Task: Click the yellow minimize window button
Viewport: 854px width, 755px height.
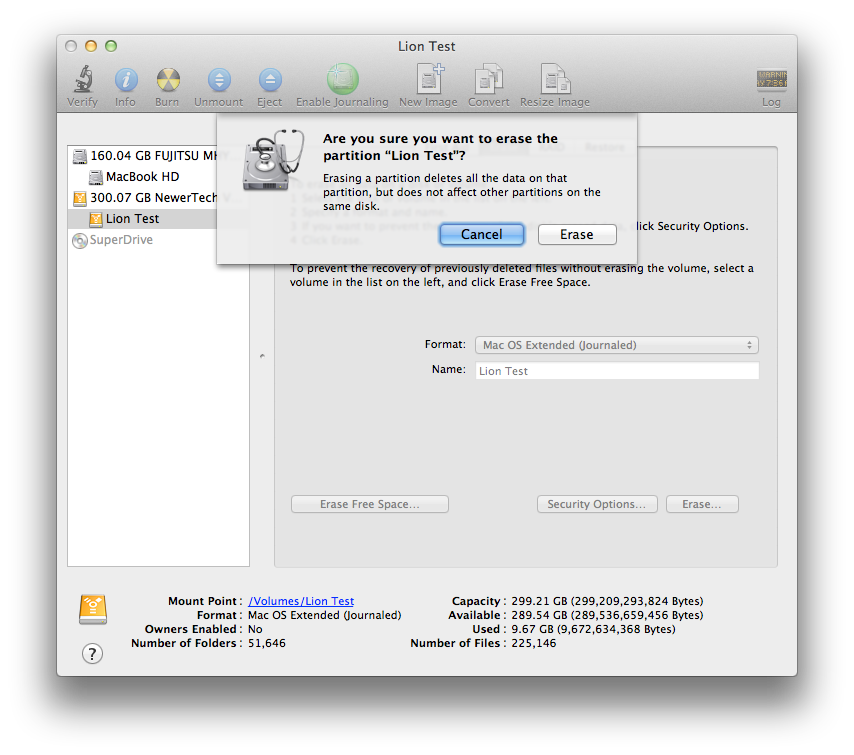Action: point(91,46)
